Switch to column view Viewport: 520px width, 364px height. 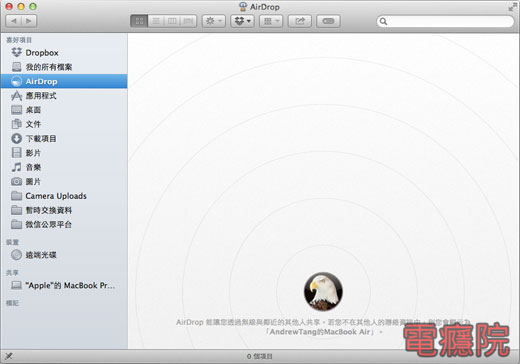tap(172, 21)
